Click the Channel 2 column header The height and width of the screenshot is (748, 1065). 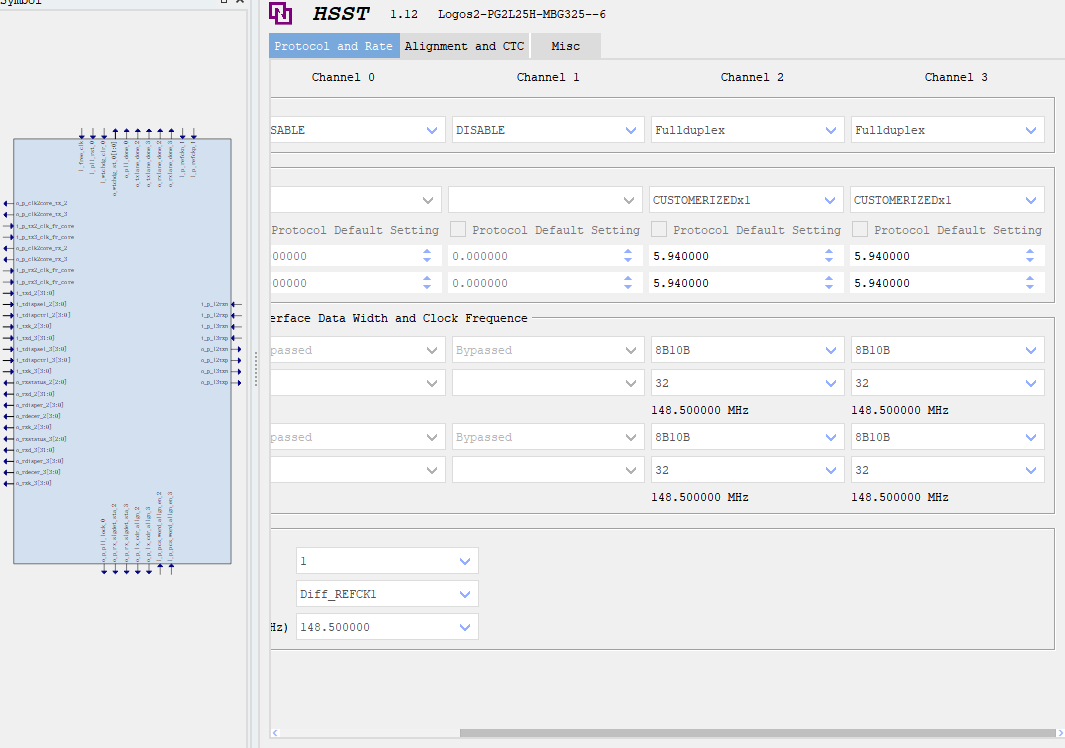[x=752, y=77]
